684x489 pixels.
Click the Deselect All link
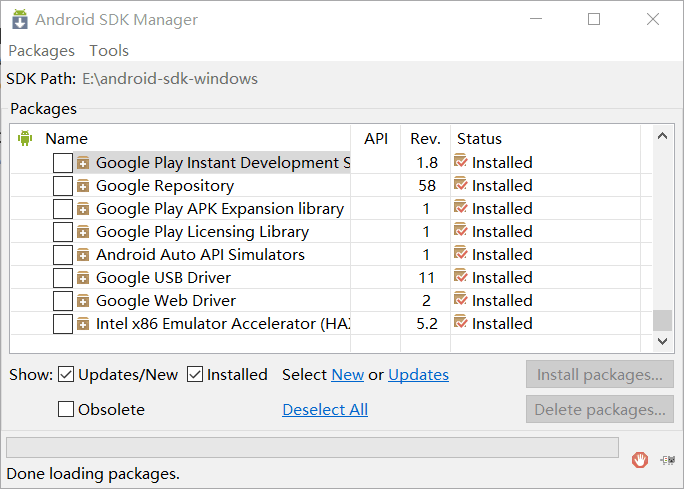tap(325, 410)
